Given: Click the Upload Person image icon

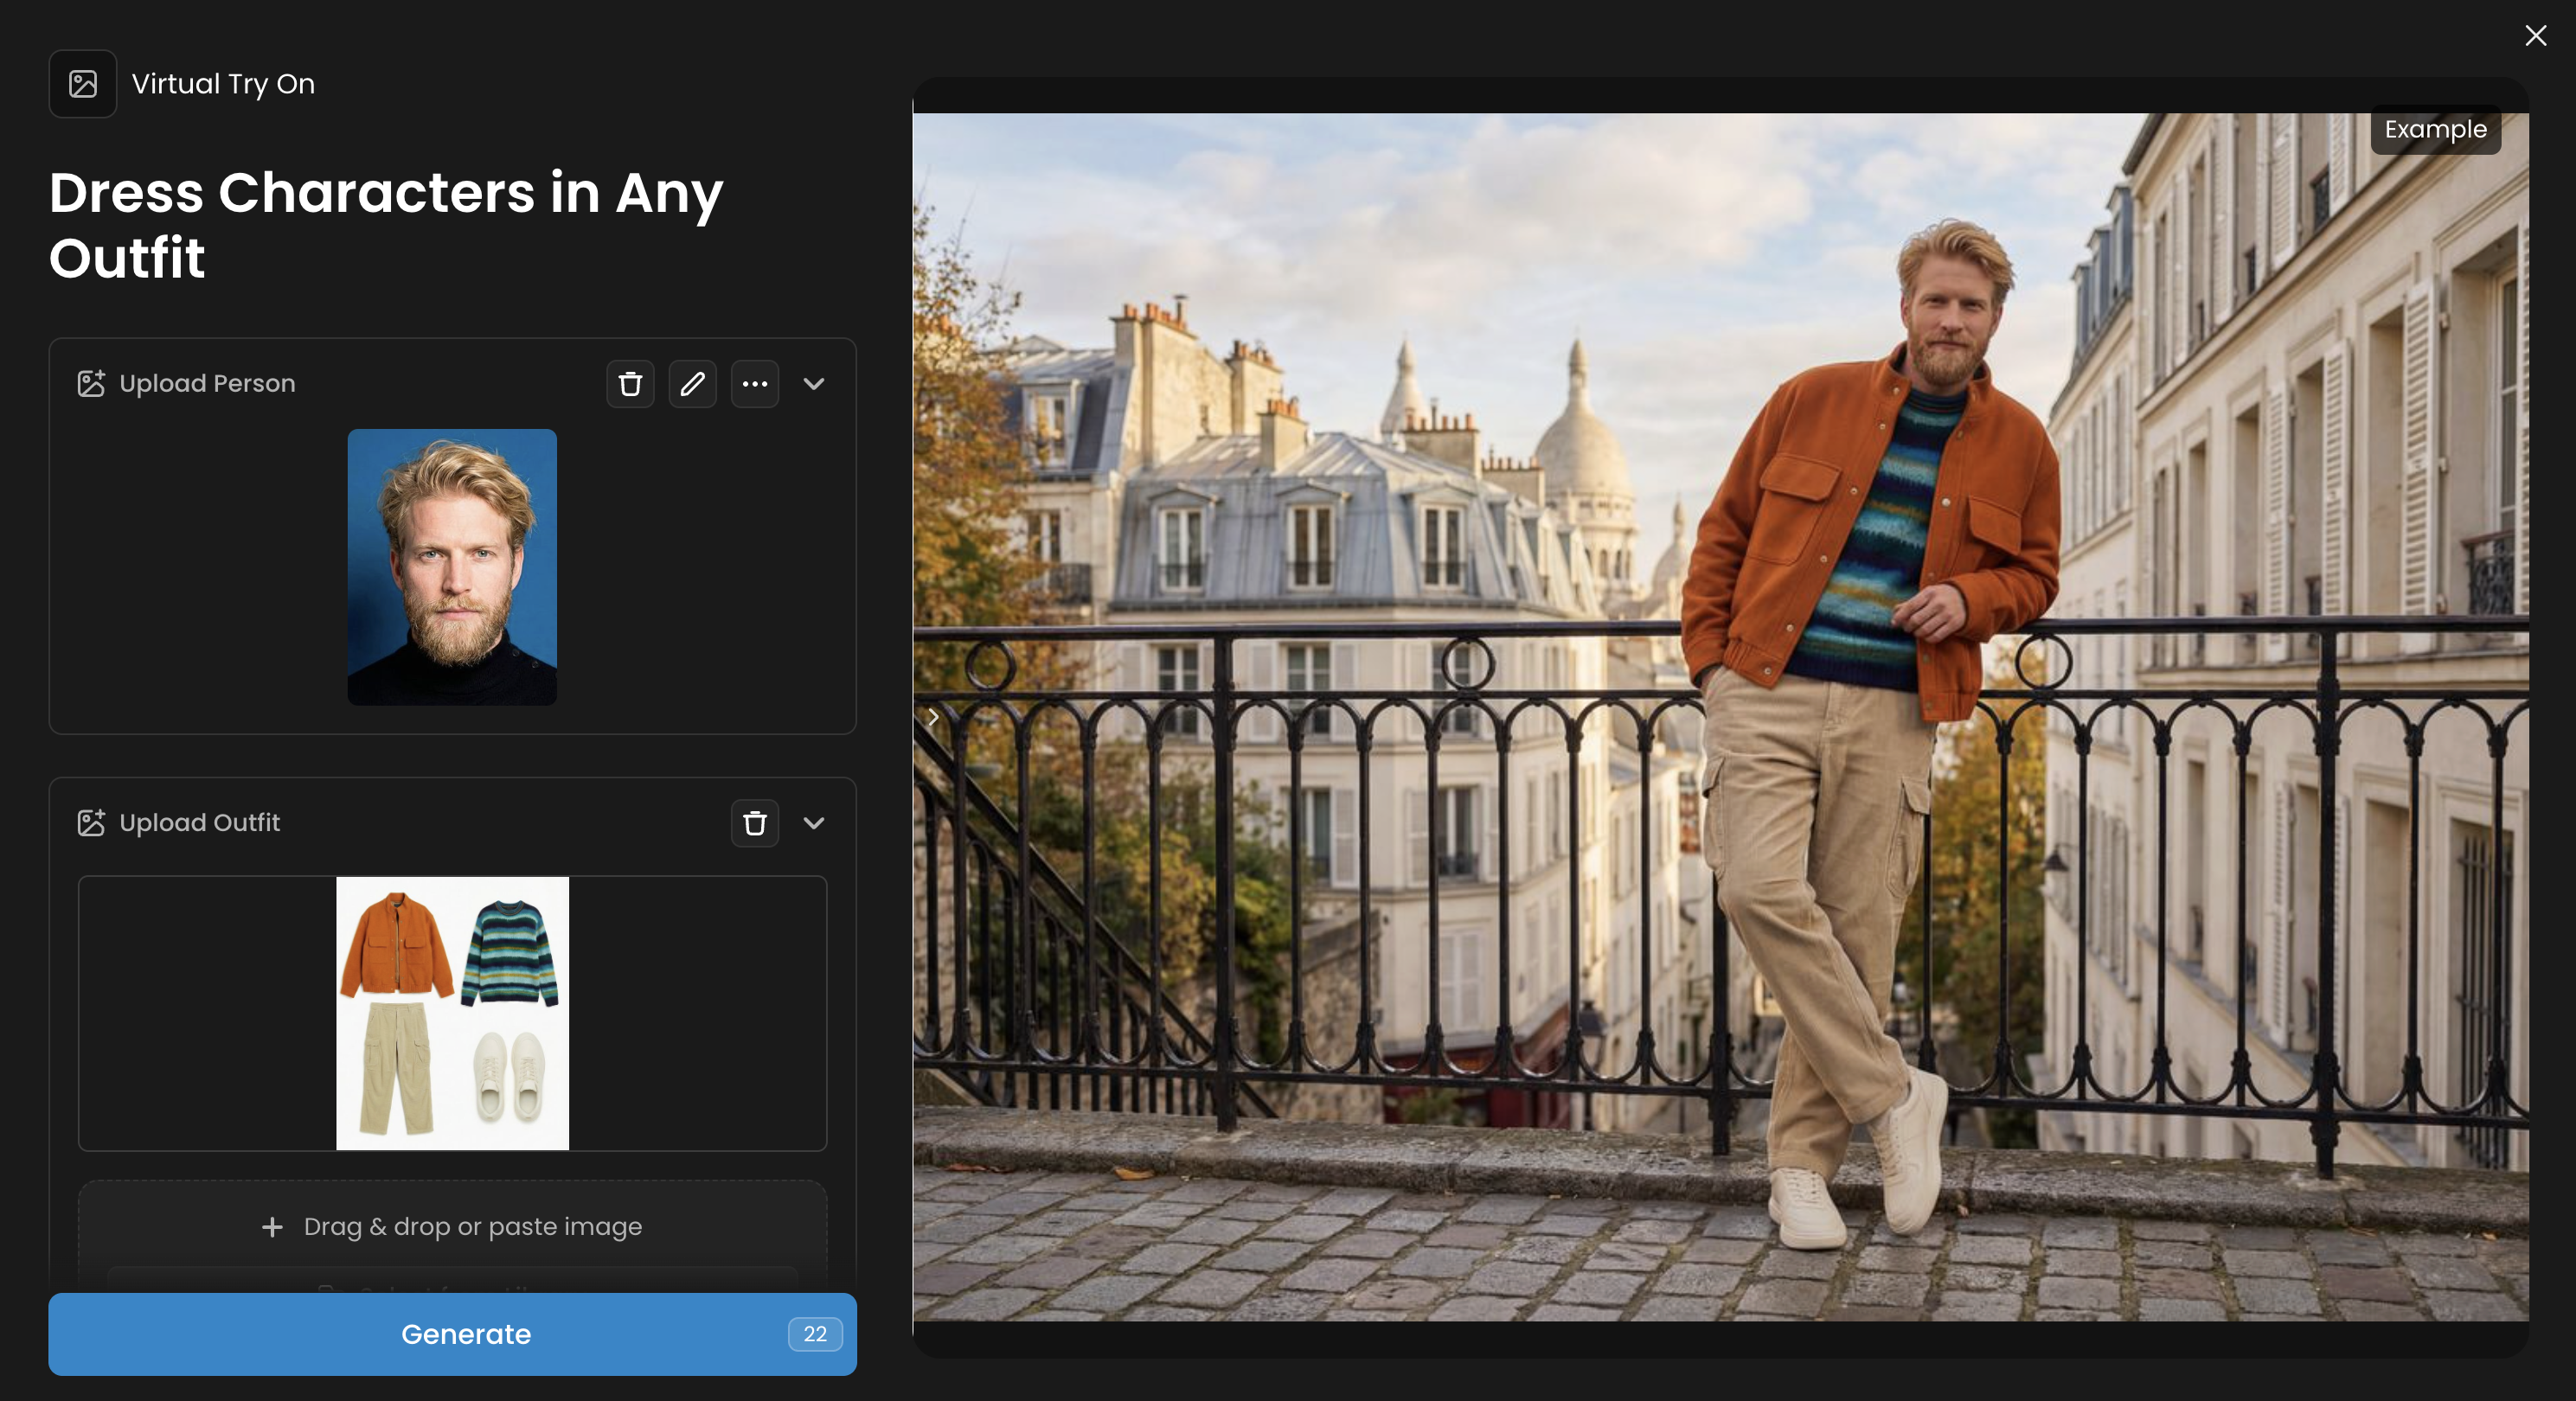Looking at the screenshot, I should tap(91, 384).
